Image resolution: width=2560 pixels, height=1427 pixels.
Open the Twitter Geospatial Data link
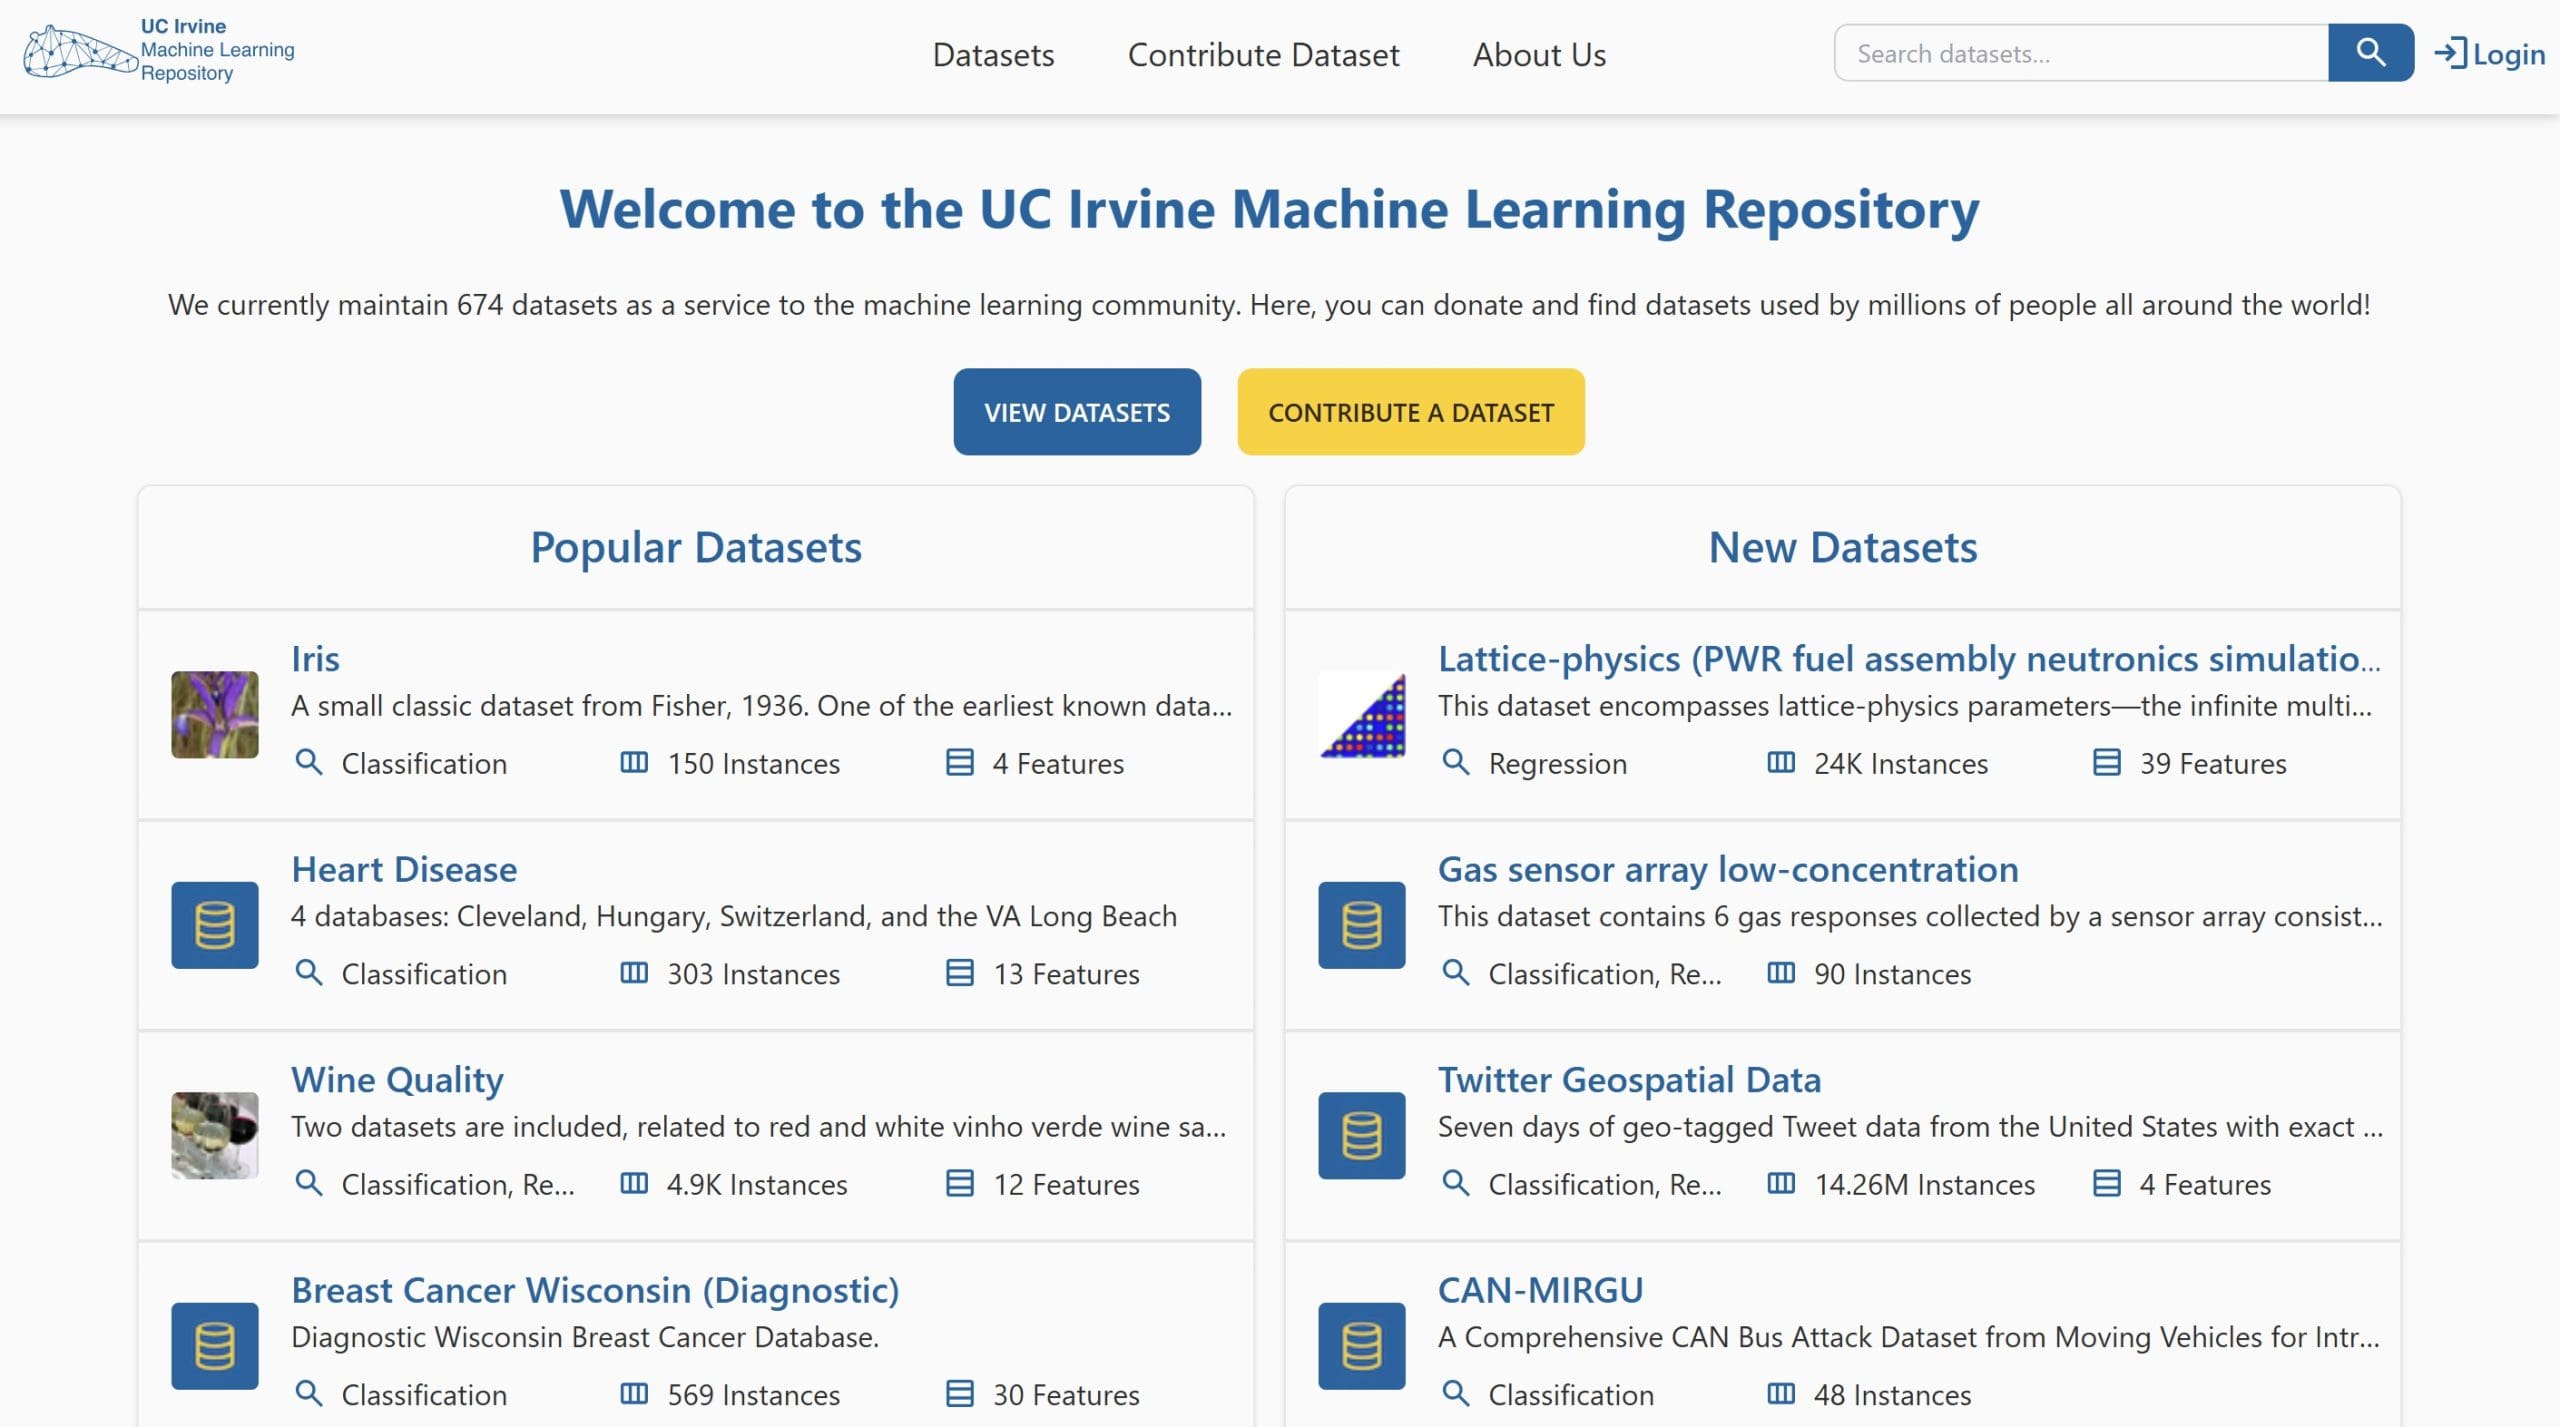click(1629, 1079)
